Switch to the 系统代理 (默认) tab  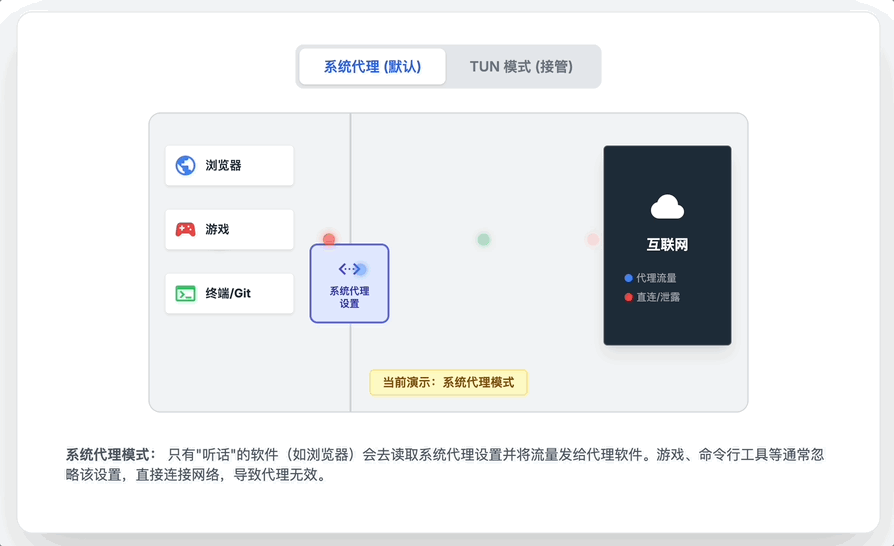372,67
